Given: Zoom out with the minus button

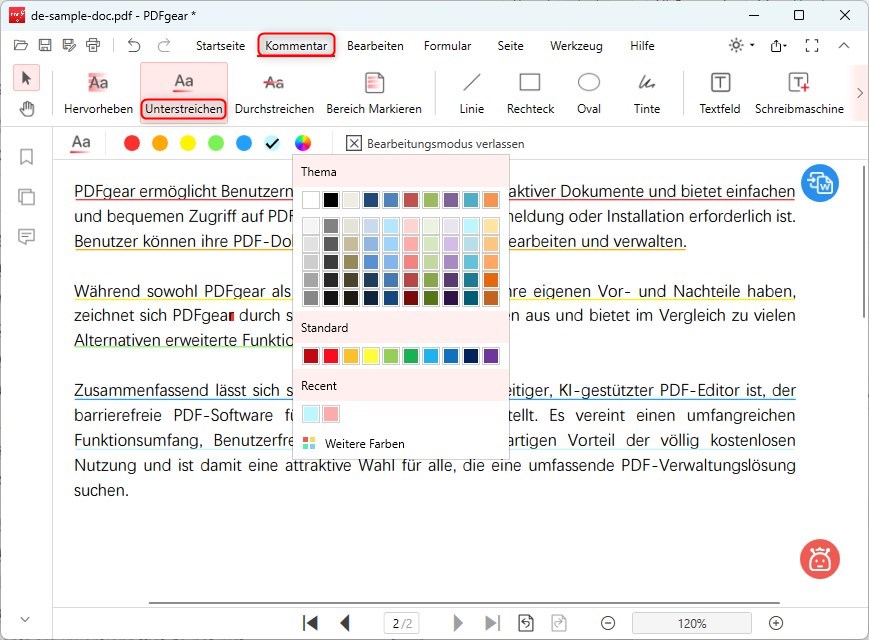Looking at the screenshot, I should pyautogui.click(x=608, y=623).
